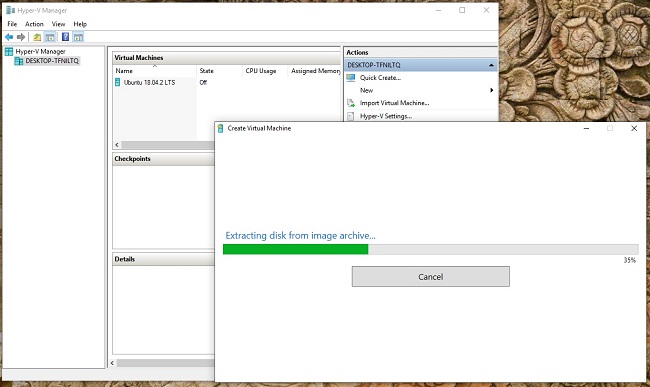
Task: Close the Hyper-V Manager window
Action: pyautogui.click(x=486, y=10)
